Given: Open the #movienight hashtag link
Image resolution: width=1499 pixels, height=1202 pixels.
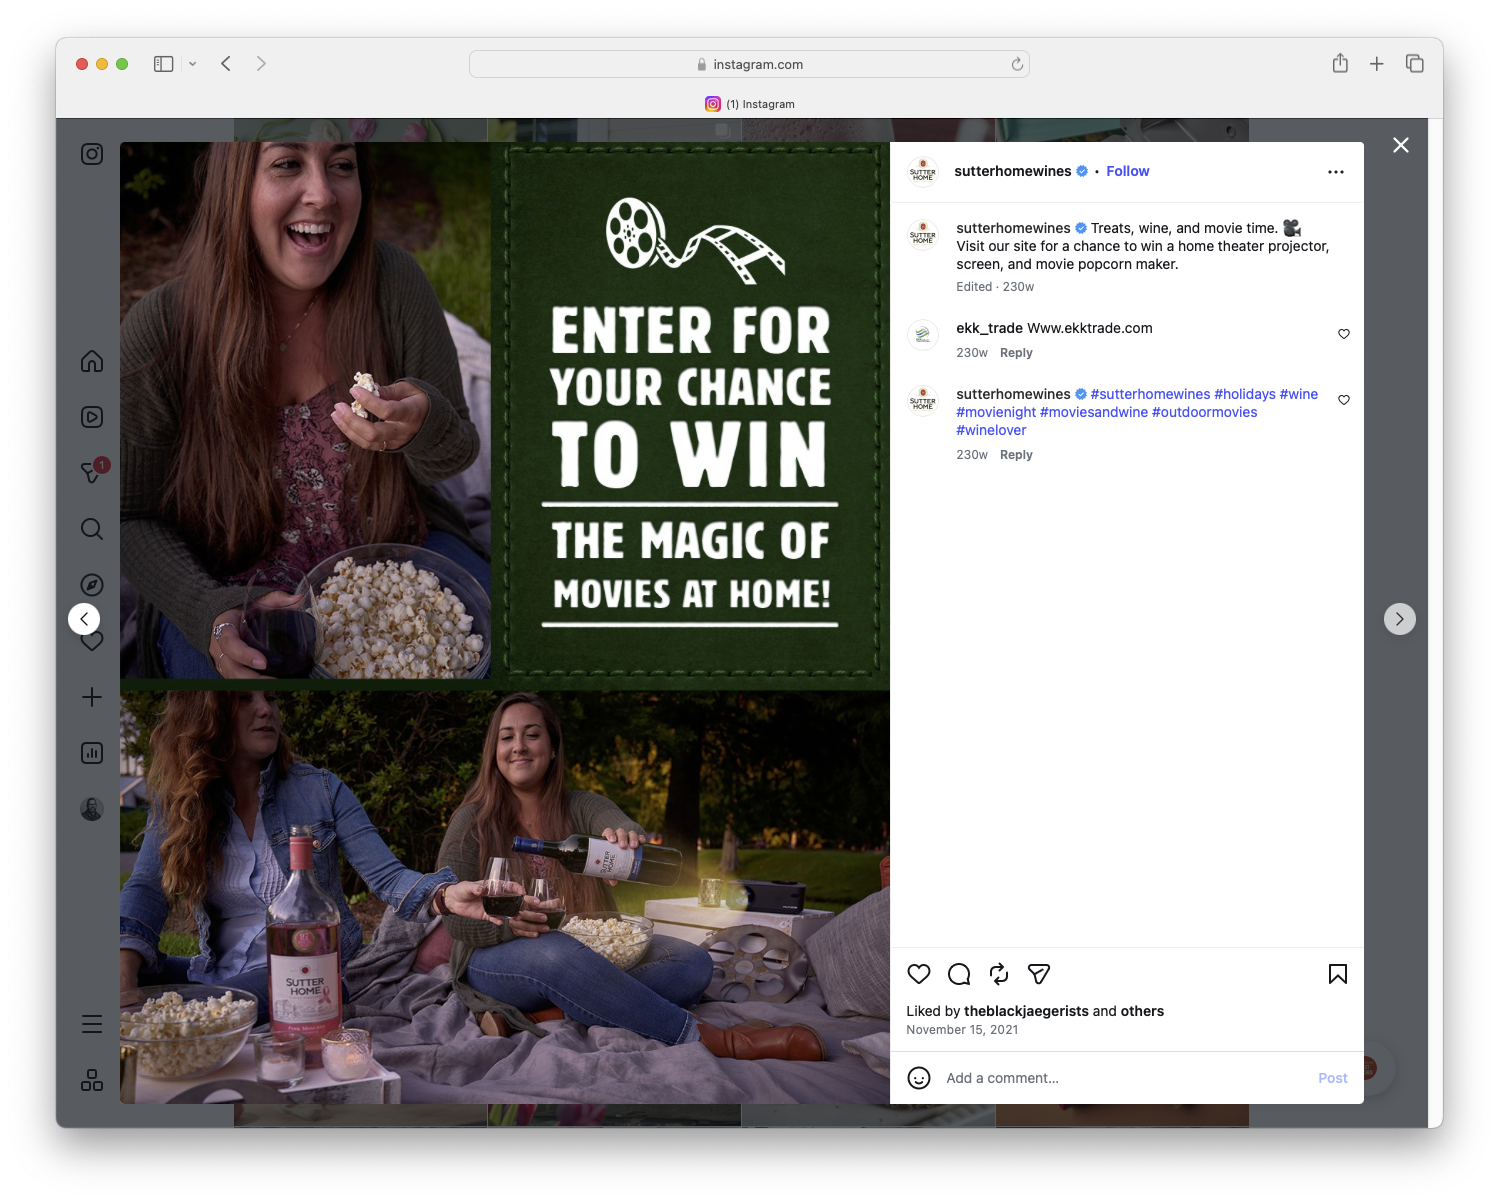Looking at the screenshot, I should [995, 412].
